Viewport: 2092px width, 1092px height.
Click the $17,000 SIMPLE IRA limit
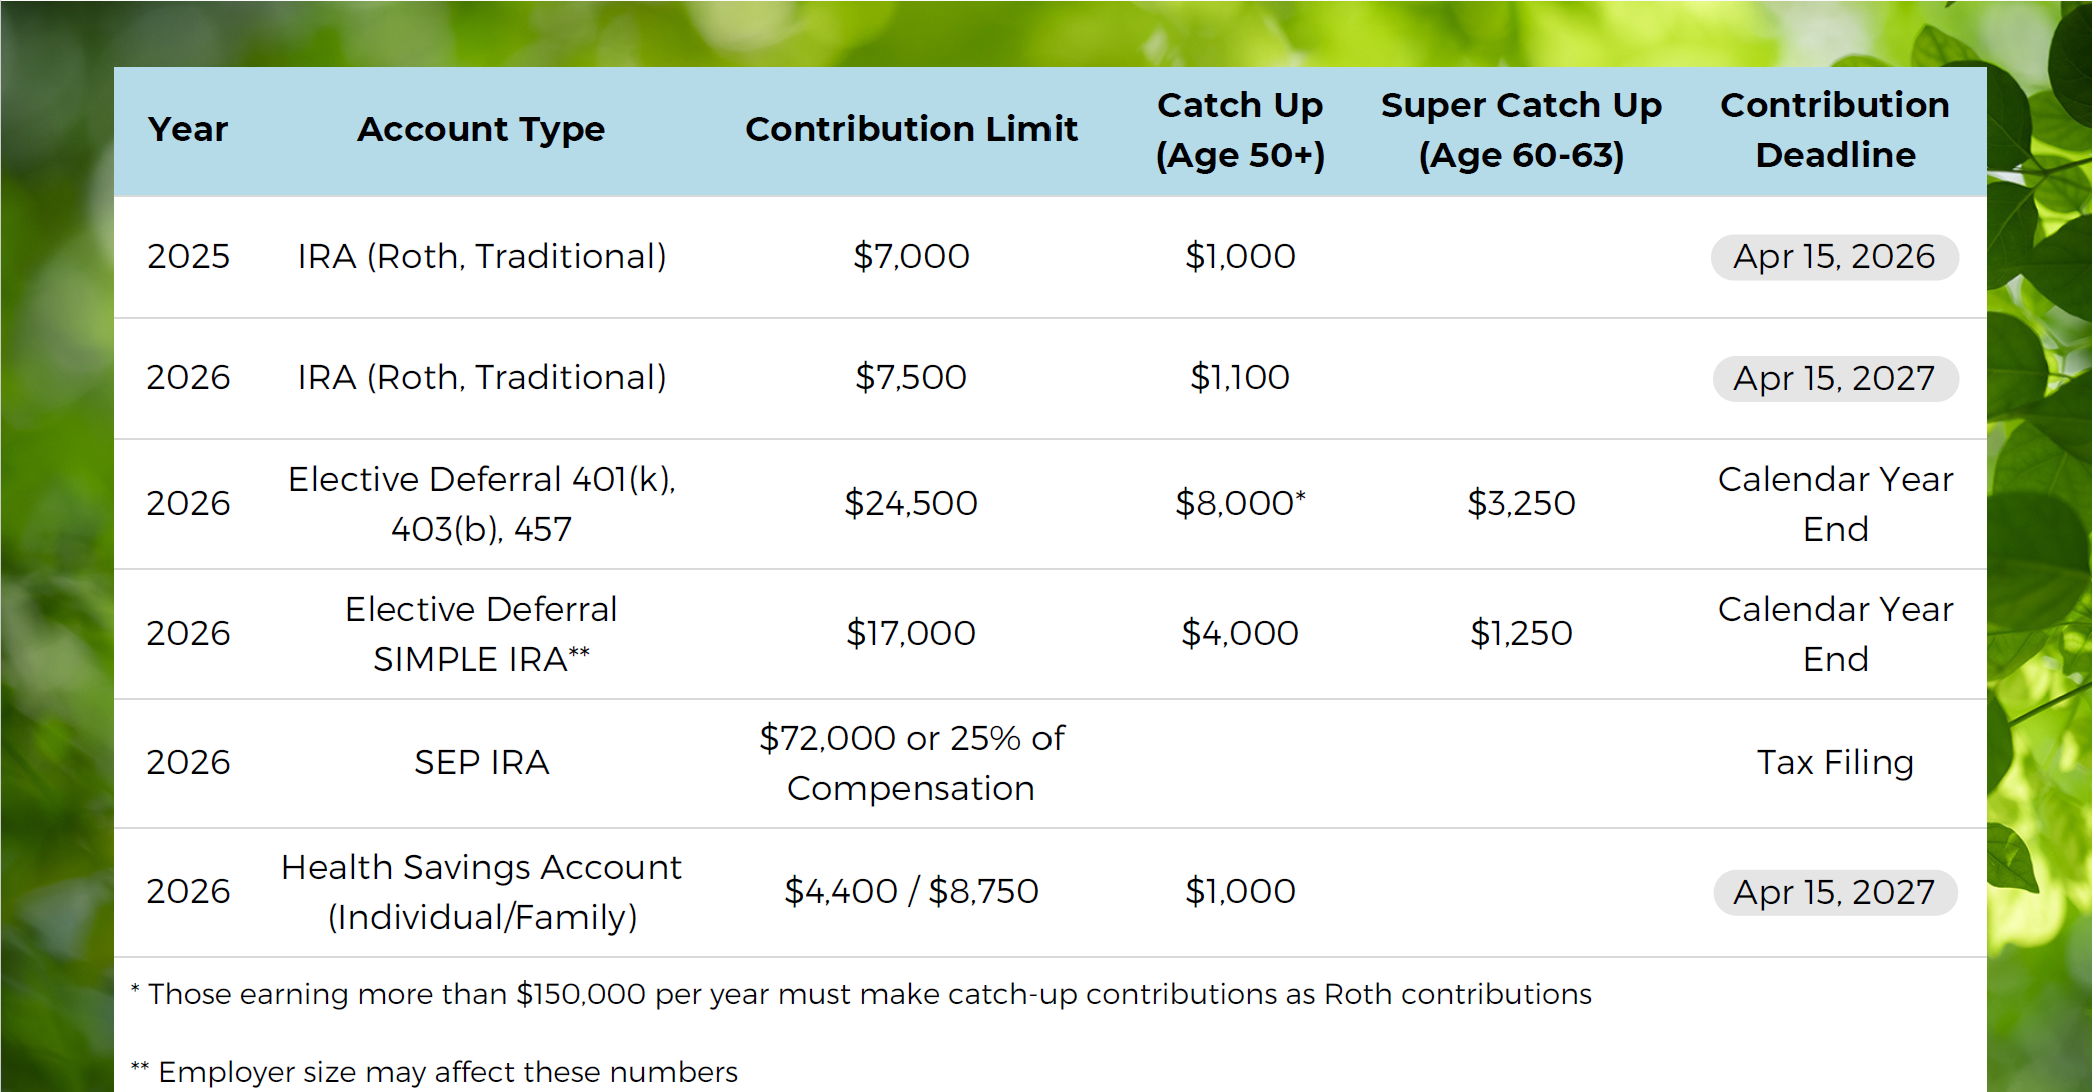[x=911, y=633]
